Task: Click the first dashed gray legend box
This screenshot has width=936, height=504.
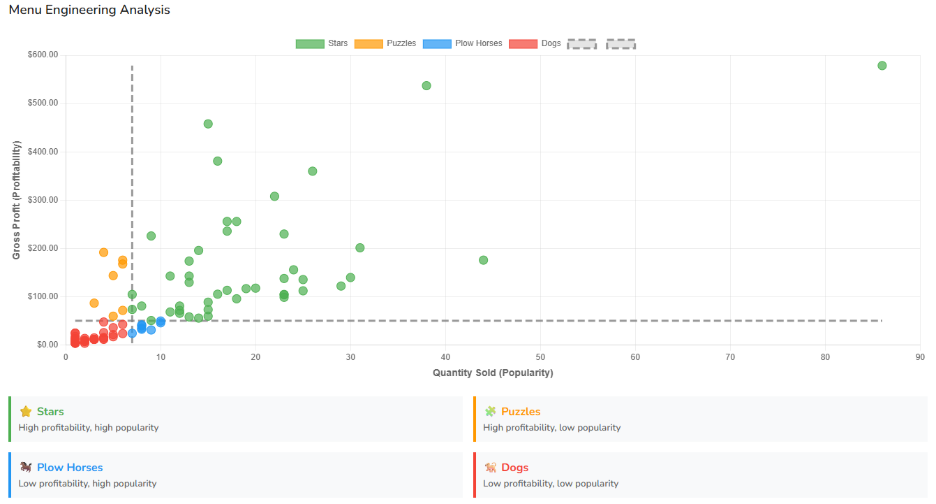Action: (581, 44)
